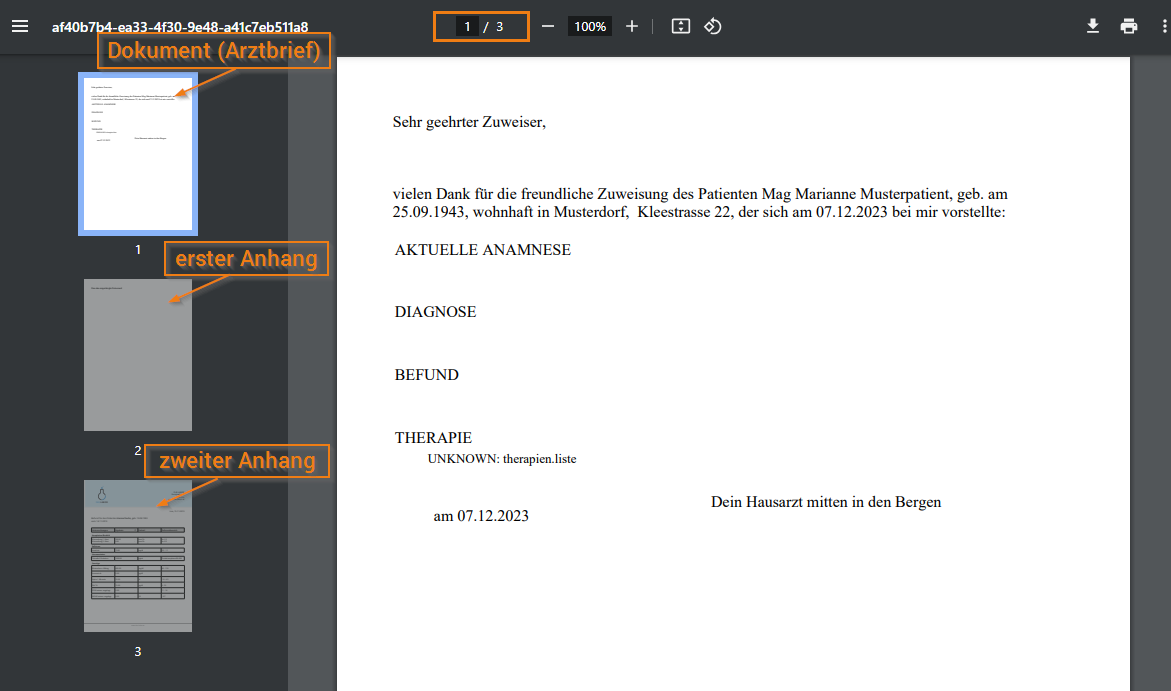Click inside the page number field

point(466,26)
